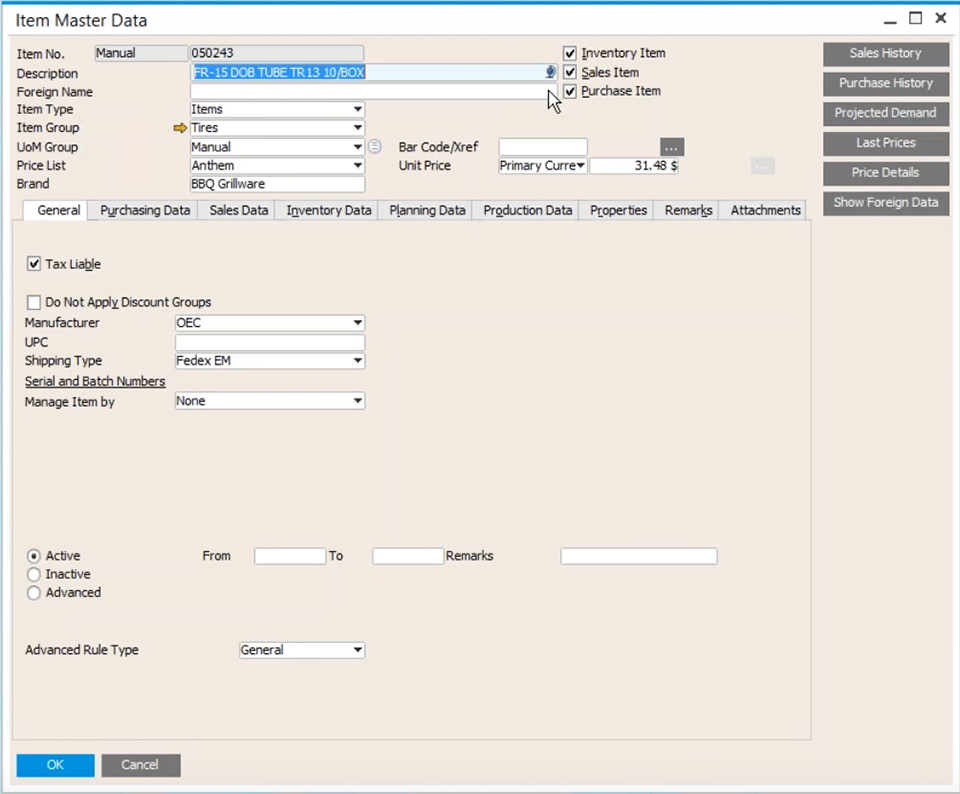960x794 pixels.
Task: Click the globe icon beside the Description field
Action: (x=549, y=72)
